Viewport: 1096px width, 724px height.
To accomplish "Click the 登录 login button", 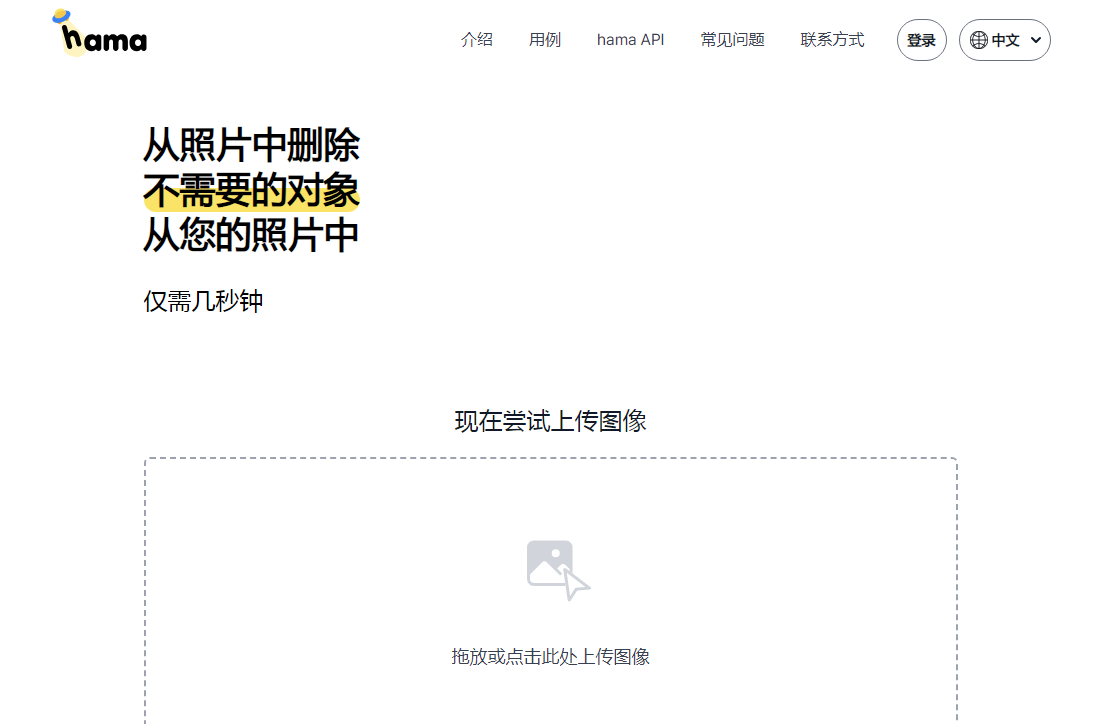I will click(x=921, y=40).
